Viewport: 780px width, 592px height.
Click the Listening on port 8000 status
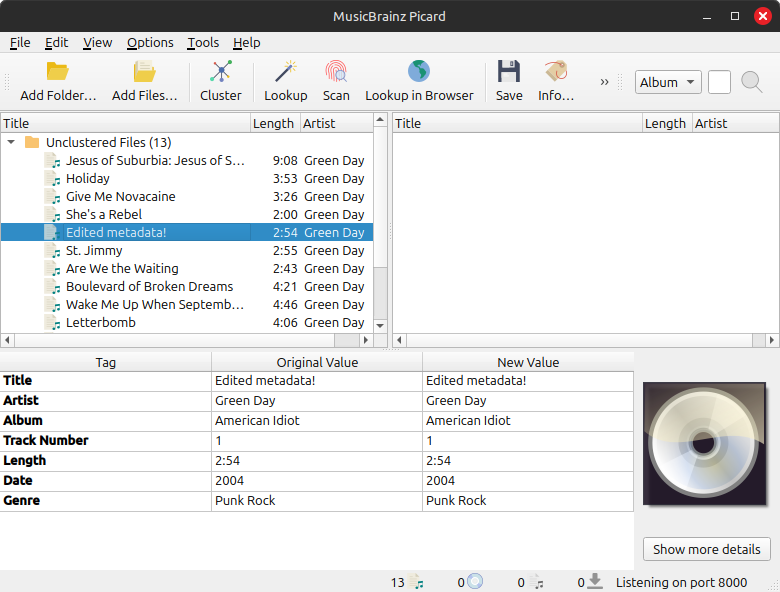pyautogui.click(x=681, y=582)
